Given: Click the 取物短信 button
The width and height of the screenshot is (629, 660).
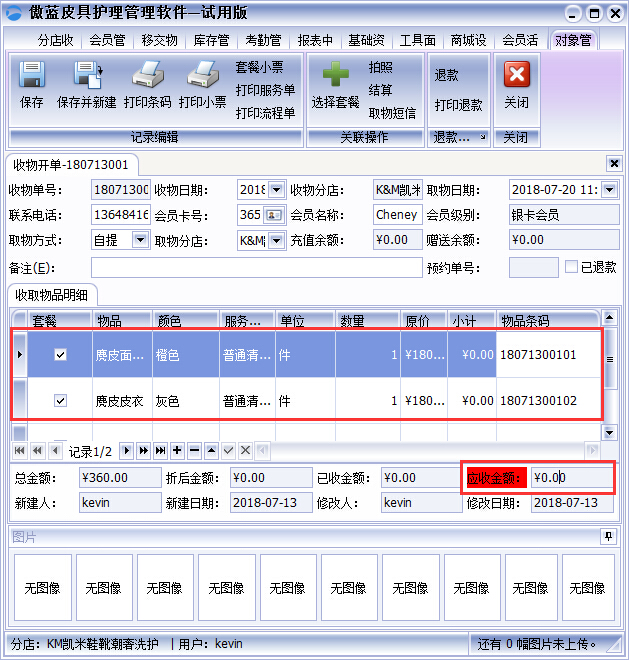Looking at the screenshot, I should [x=392, y=113].
